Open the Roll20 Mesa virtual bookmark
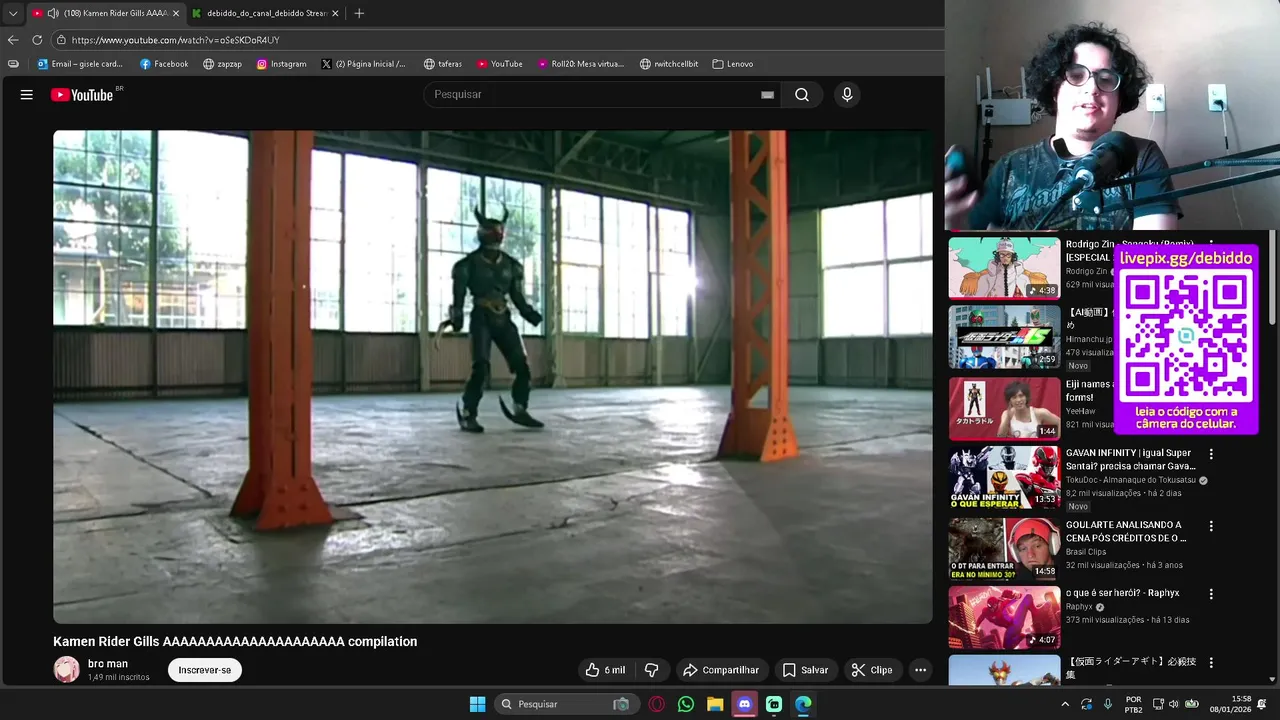 coord(581,64)
